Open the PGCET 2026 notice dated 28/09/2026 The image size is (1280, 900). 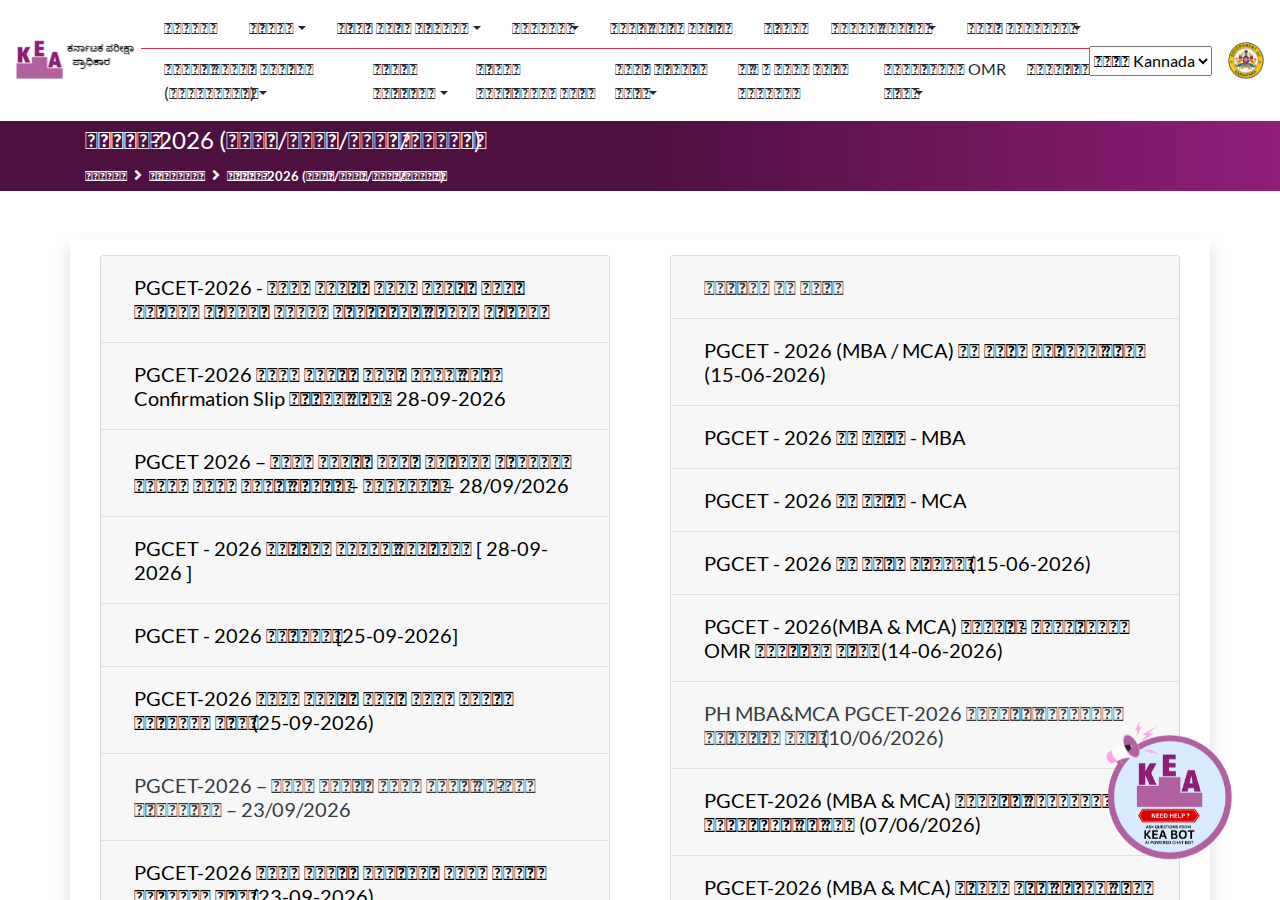tap(355, 473)
